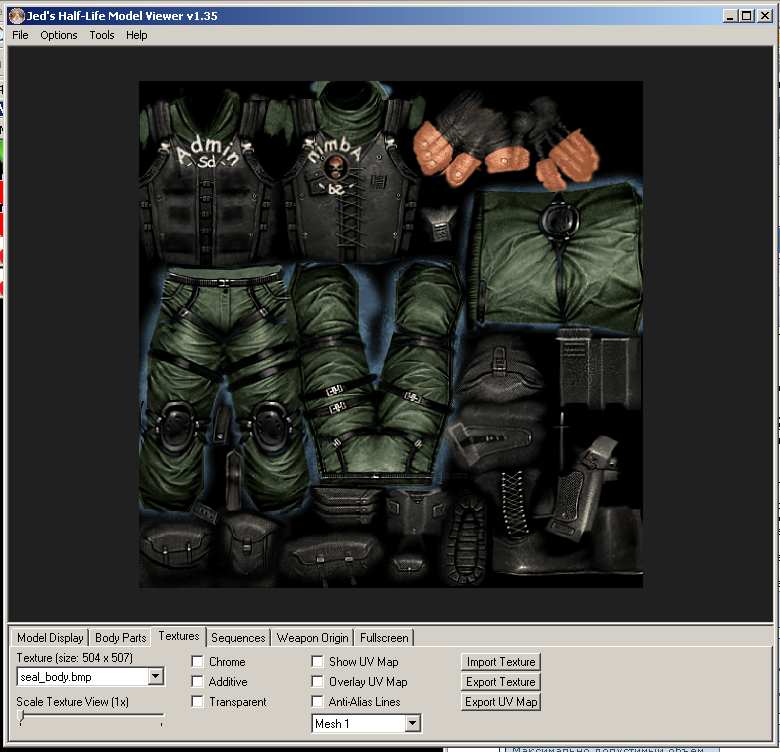Open the Help menu
This screenshot has height=752, width=780.
pyautogui.click(x=136, y=35)
